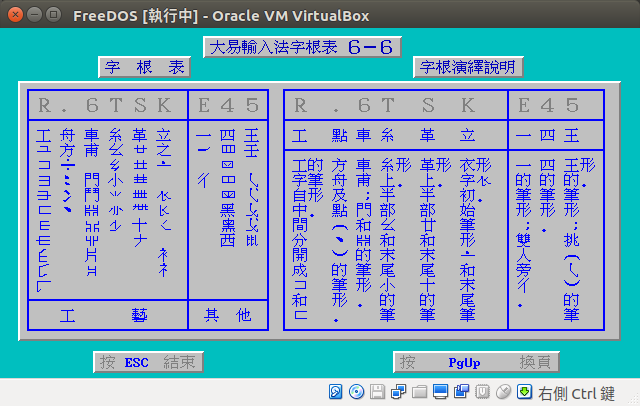Open the network adapter status icon

[398, 391]
